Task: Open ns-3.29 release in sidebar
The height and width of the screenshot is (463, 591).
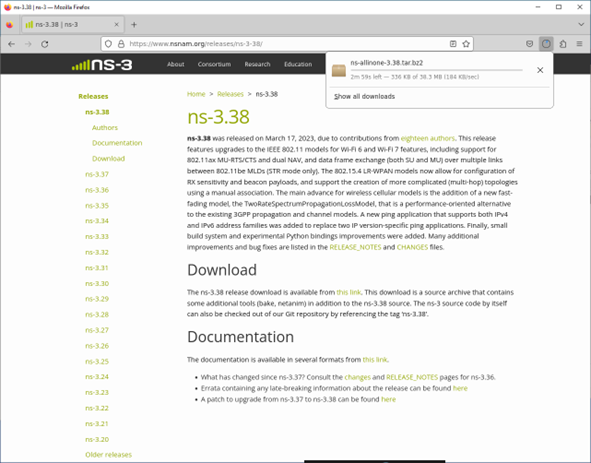Action: (97, 299)
